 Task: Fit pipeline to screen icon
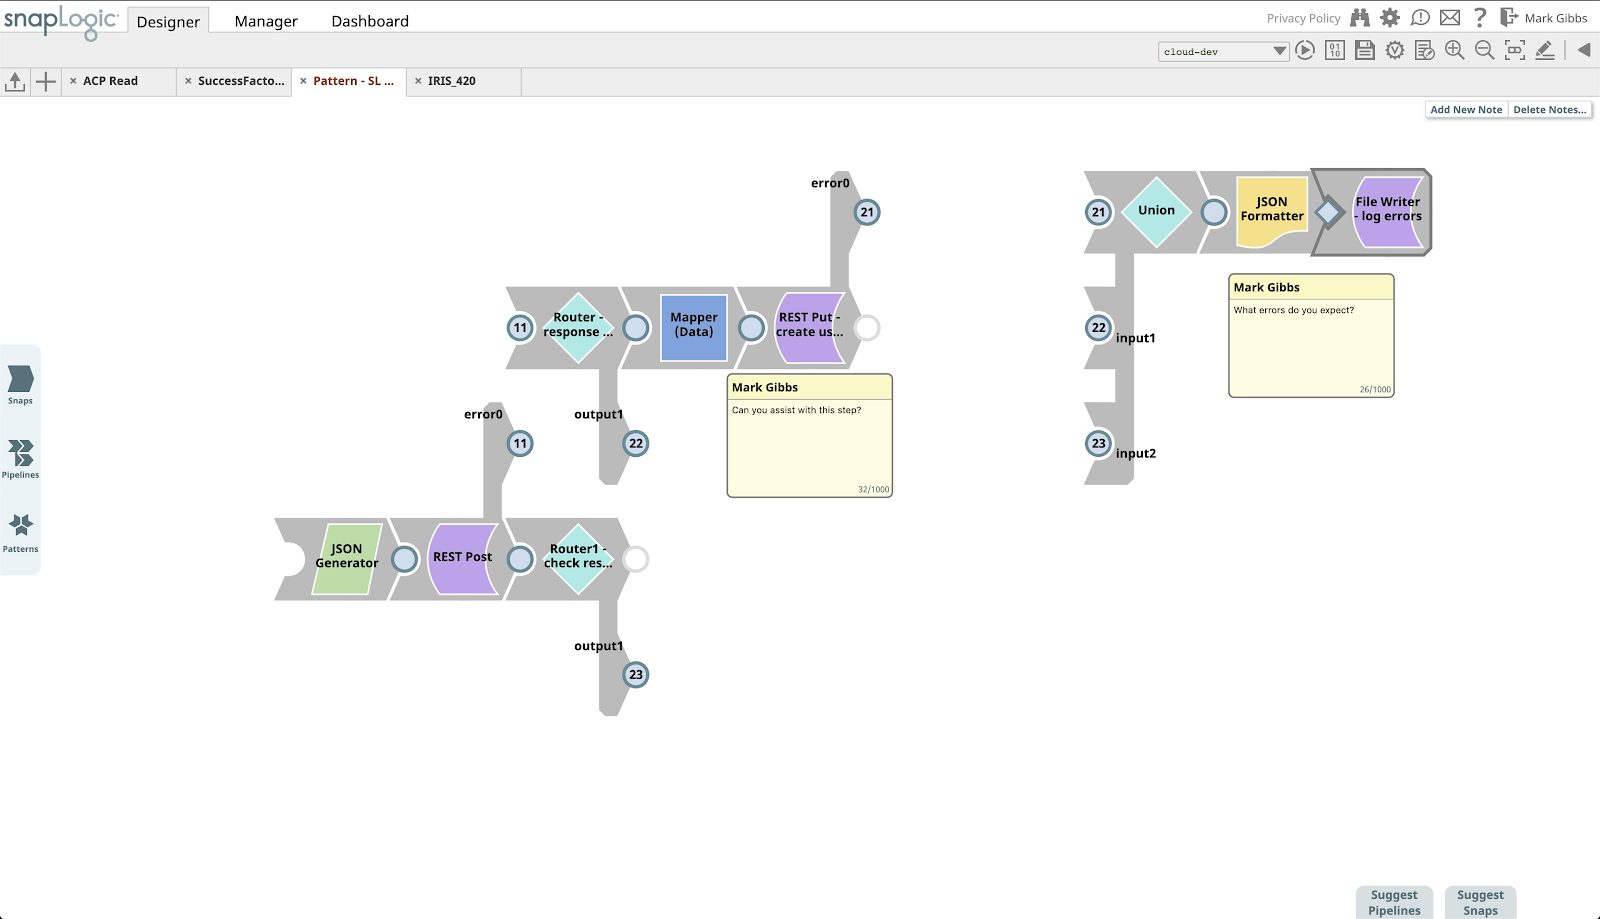1515,50
